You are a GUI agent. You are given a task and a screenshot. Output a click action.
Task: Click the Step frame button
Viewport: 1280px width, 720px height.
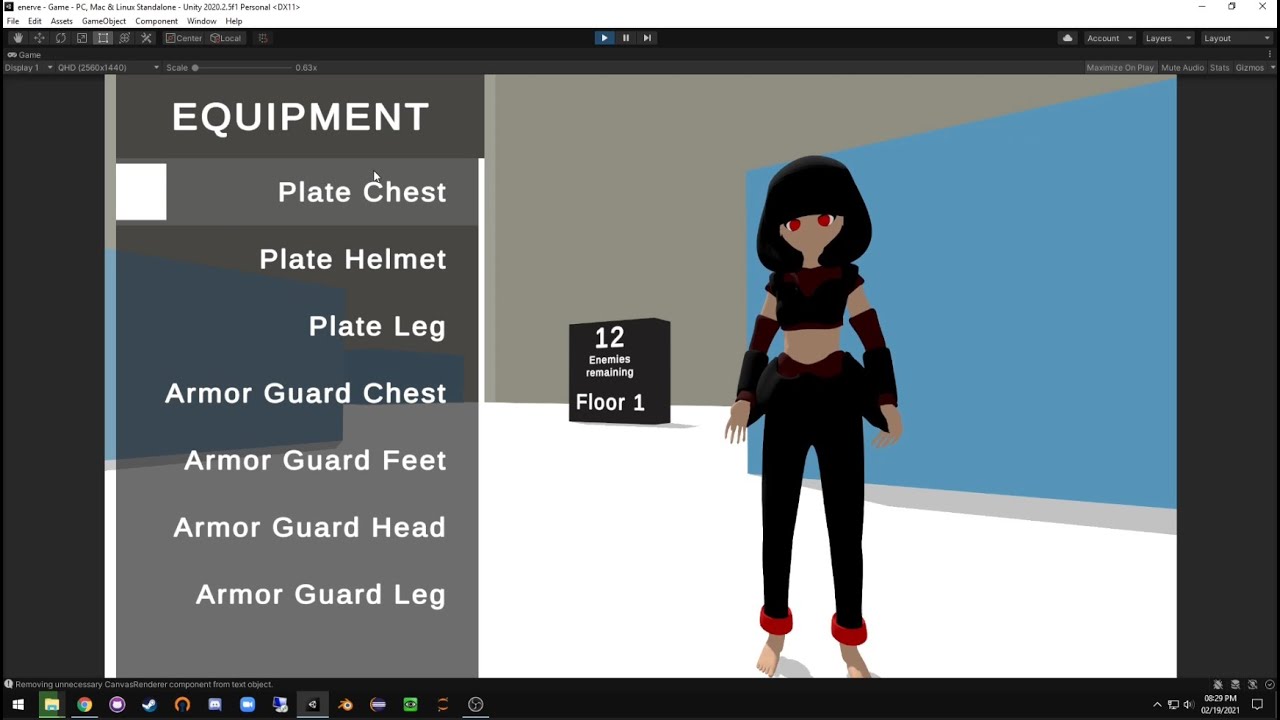[x=647, y=38]
